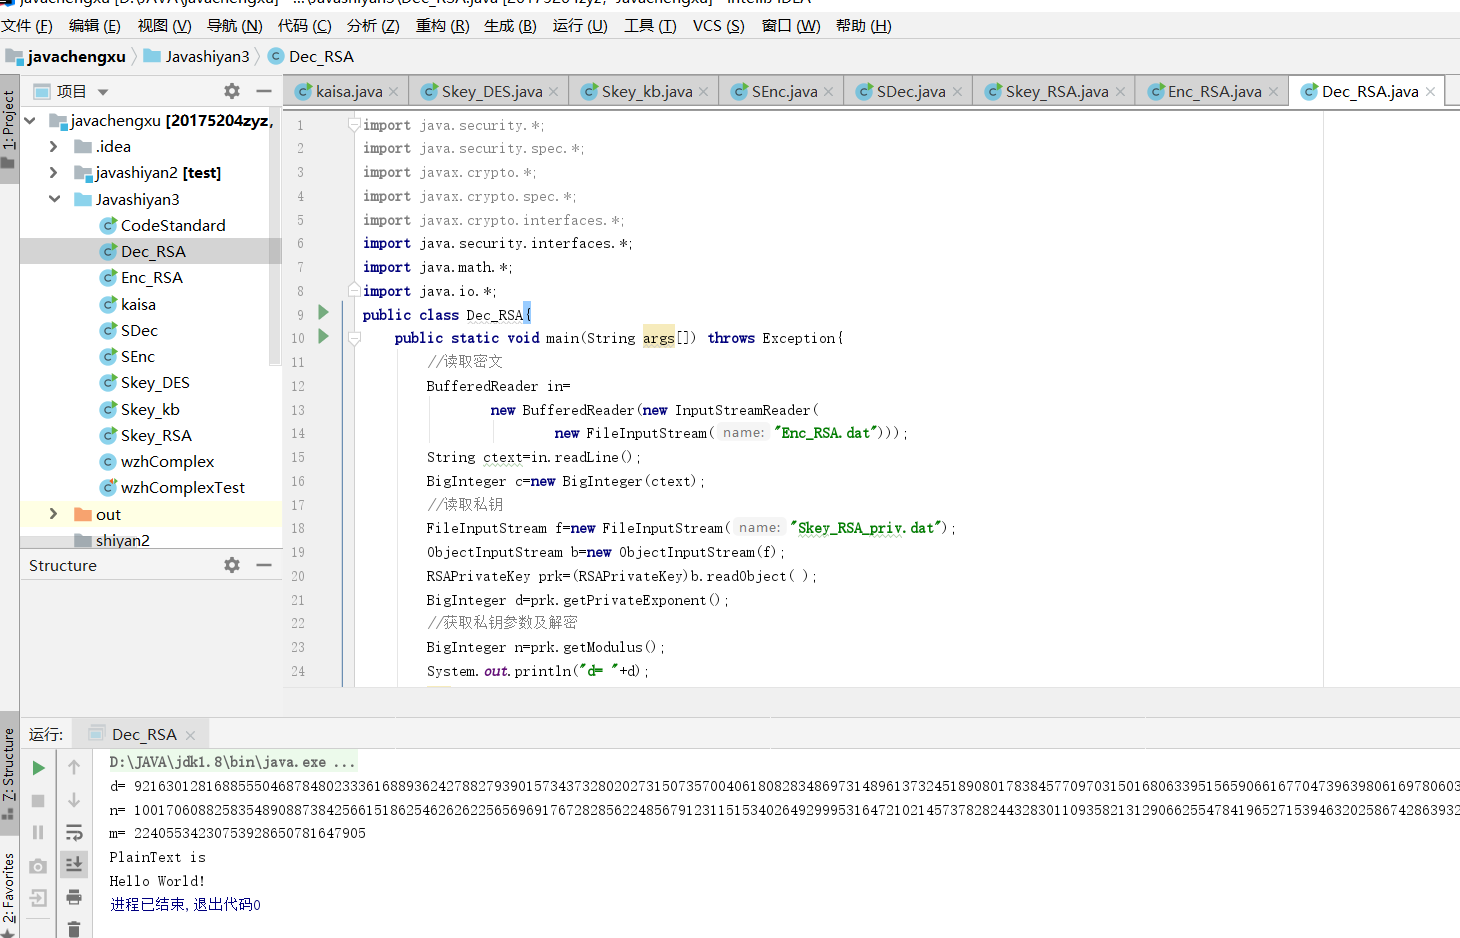The width and height of the screenshot is (1460, 938).
Task: Rerun Dec_RSA in run panel
Action: 38,768
